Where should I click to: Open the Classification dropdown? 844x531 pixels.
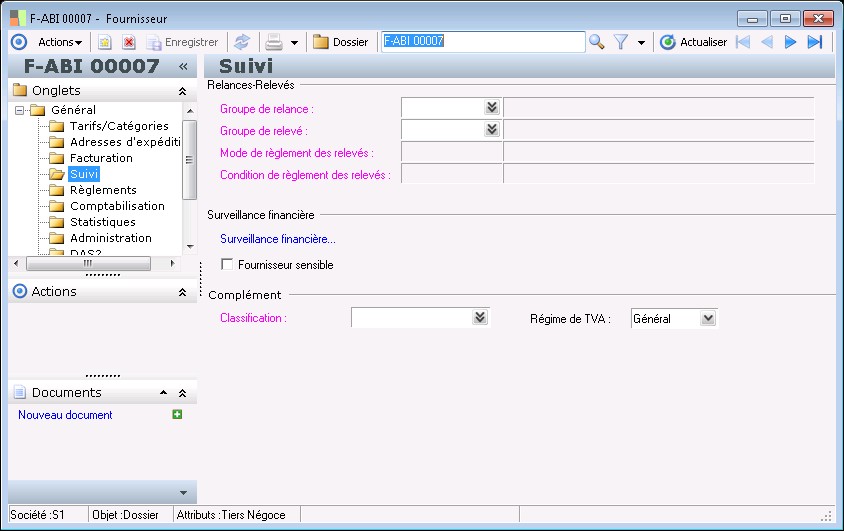[x=480, y=317]
